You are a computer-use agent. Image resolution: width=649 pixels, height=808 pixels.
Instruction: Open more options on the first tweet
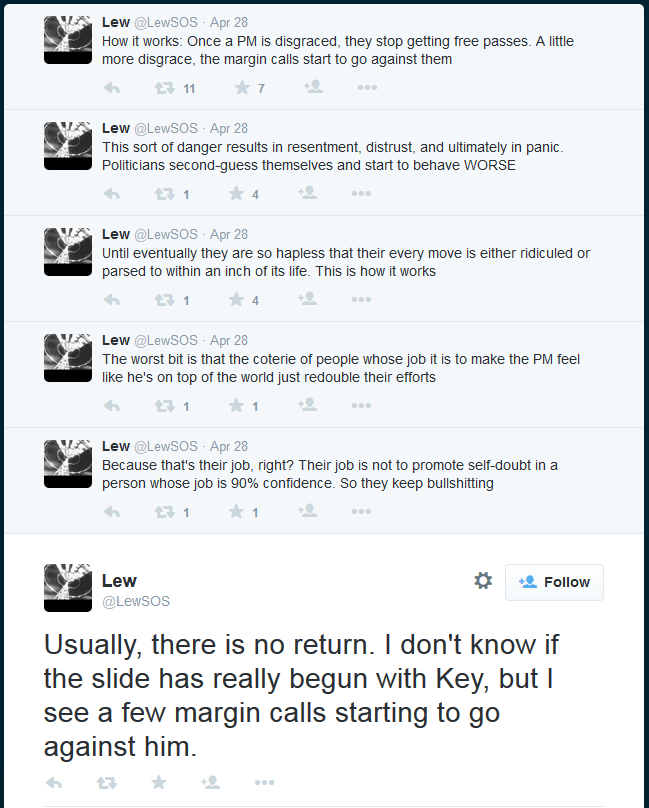point(366,87)
